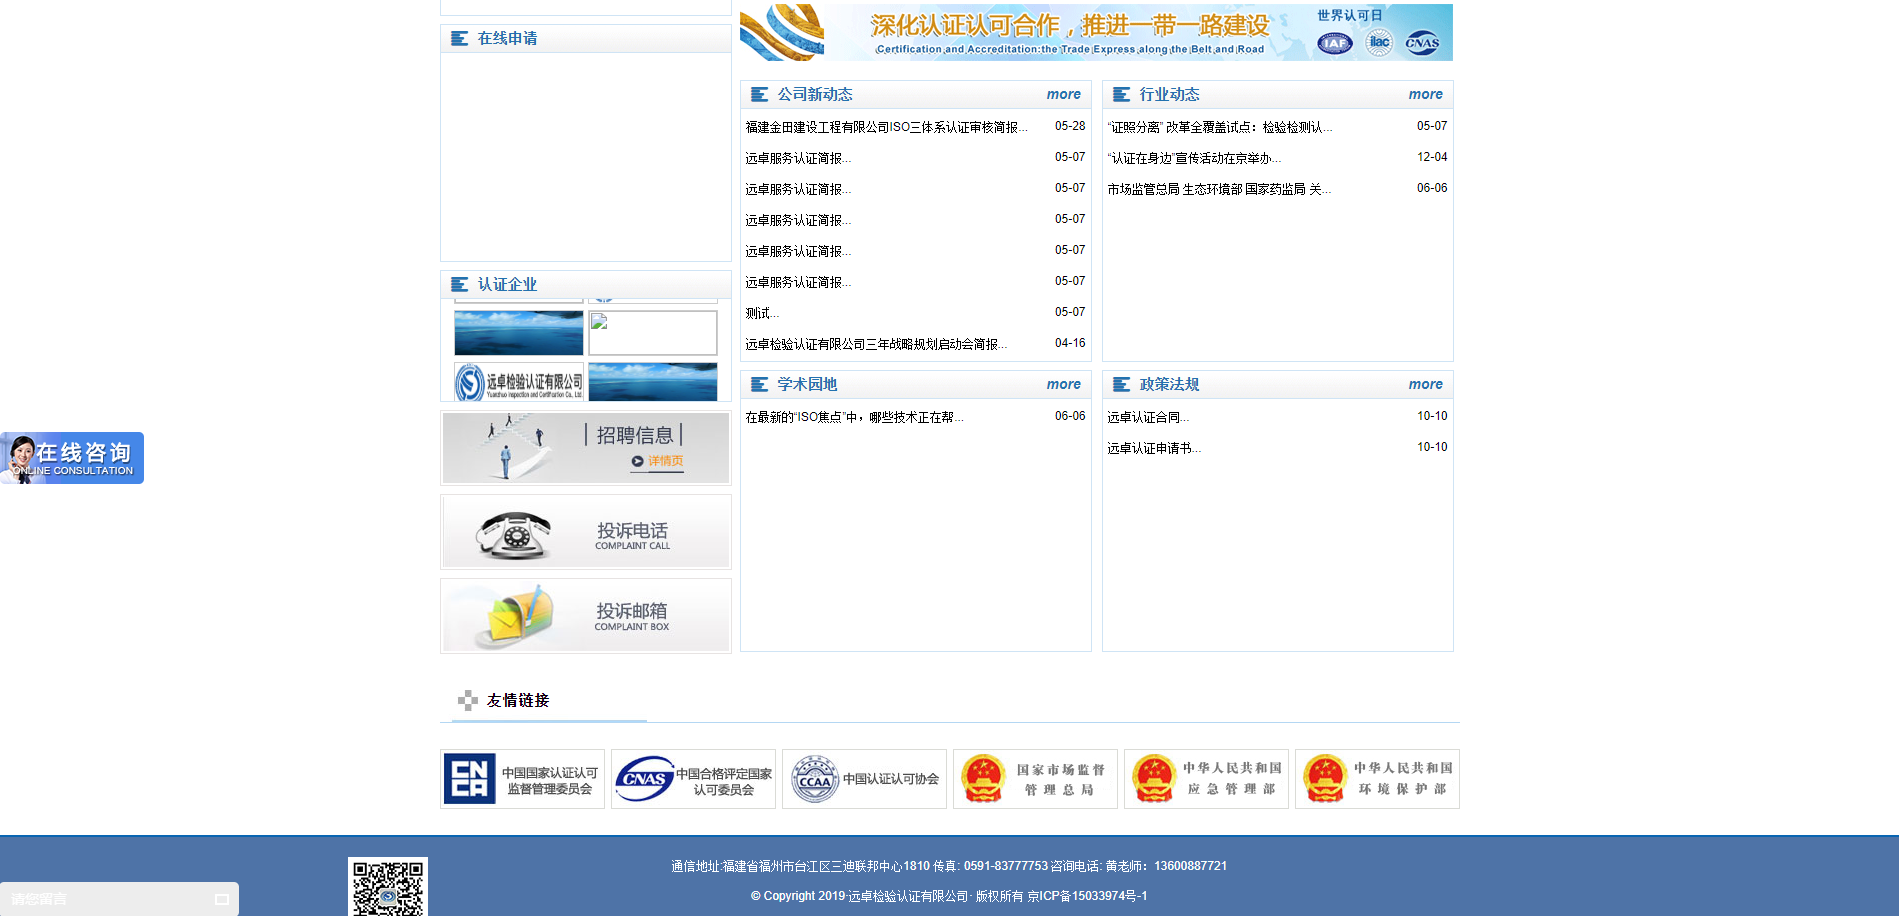Open the CNAS accreditation committee link logo
1899x916 pixels.
tap(693, 779)
